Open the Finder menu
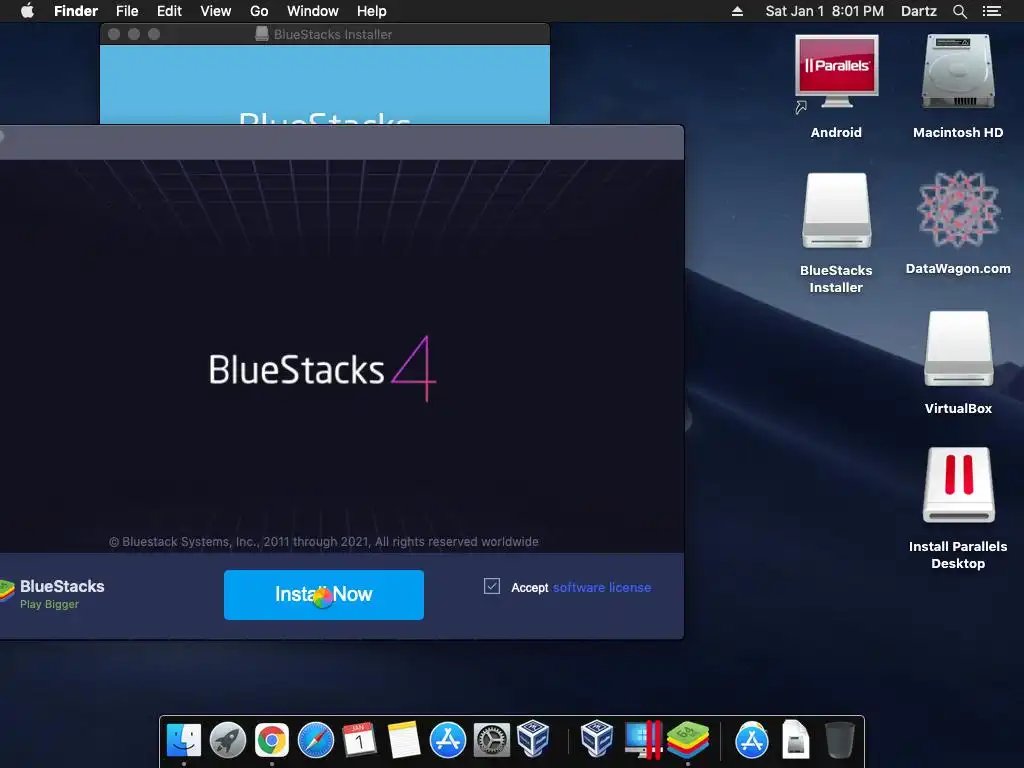Viewport: 1024px width, 768px height. click(76, 11)
